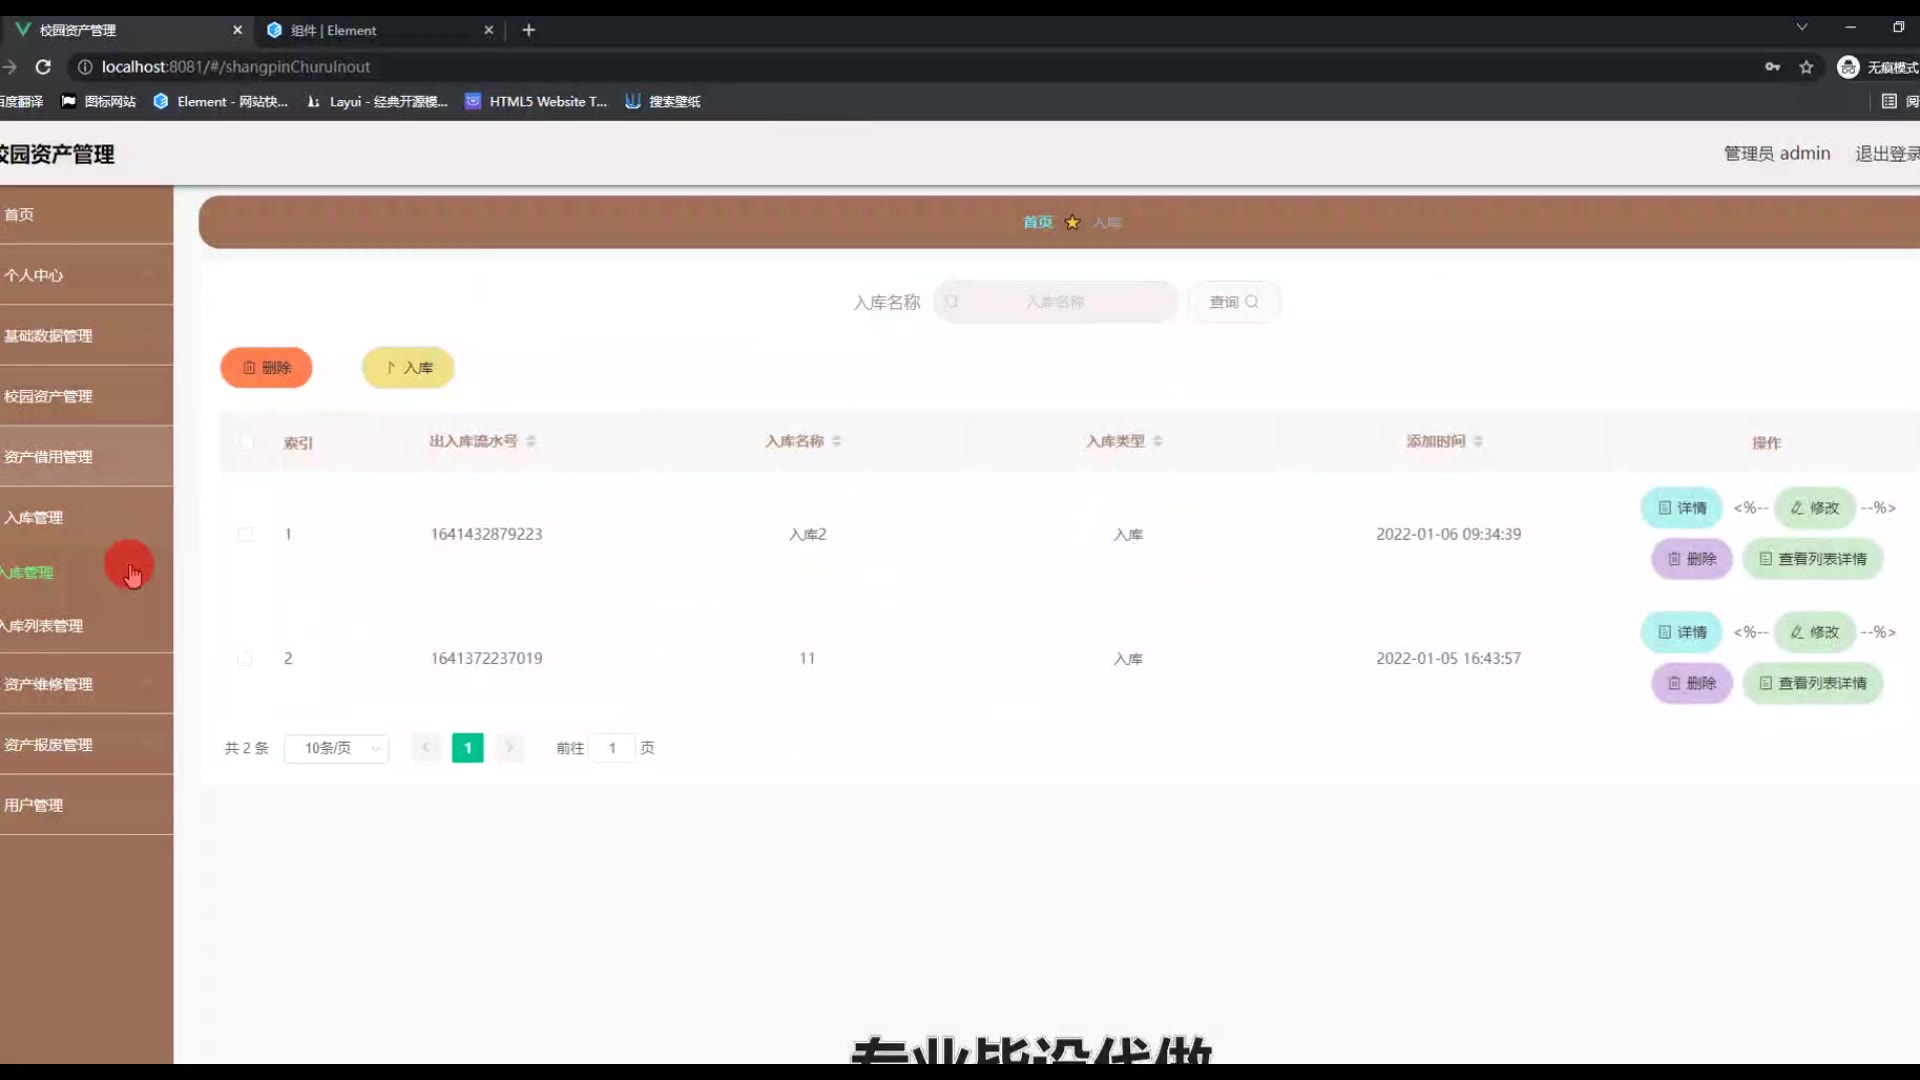Click the orange 删除 batch button

pos(266,368)
